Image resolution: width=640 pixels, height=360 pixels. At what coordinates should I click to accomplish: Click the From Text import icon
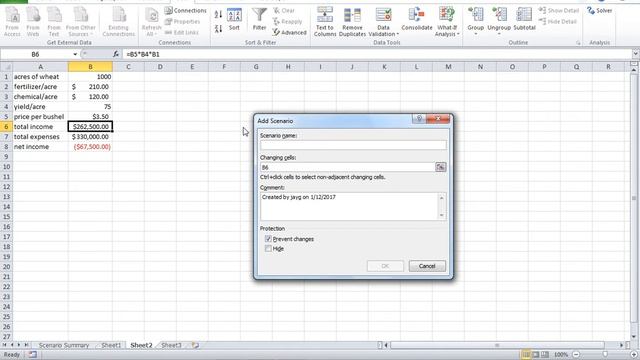[x=54, y=22]
